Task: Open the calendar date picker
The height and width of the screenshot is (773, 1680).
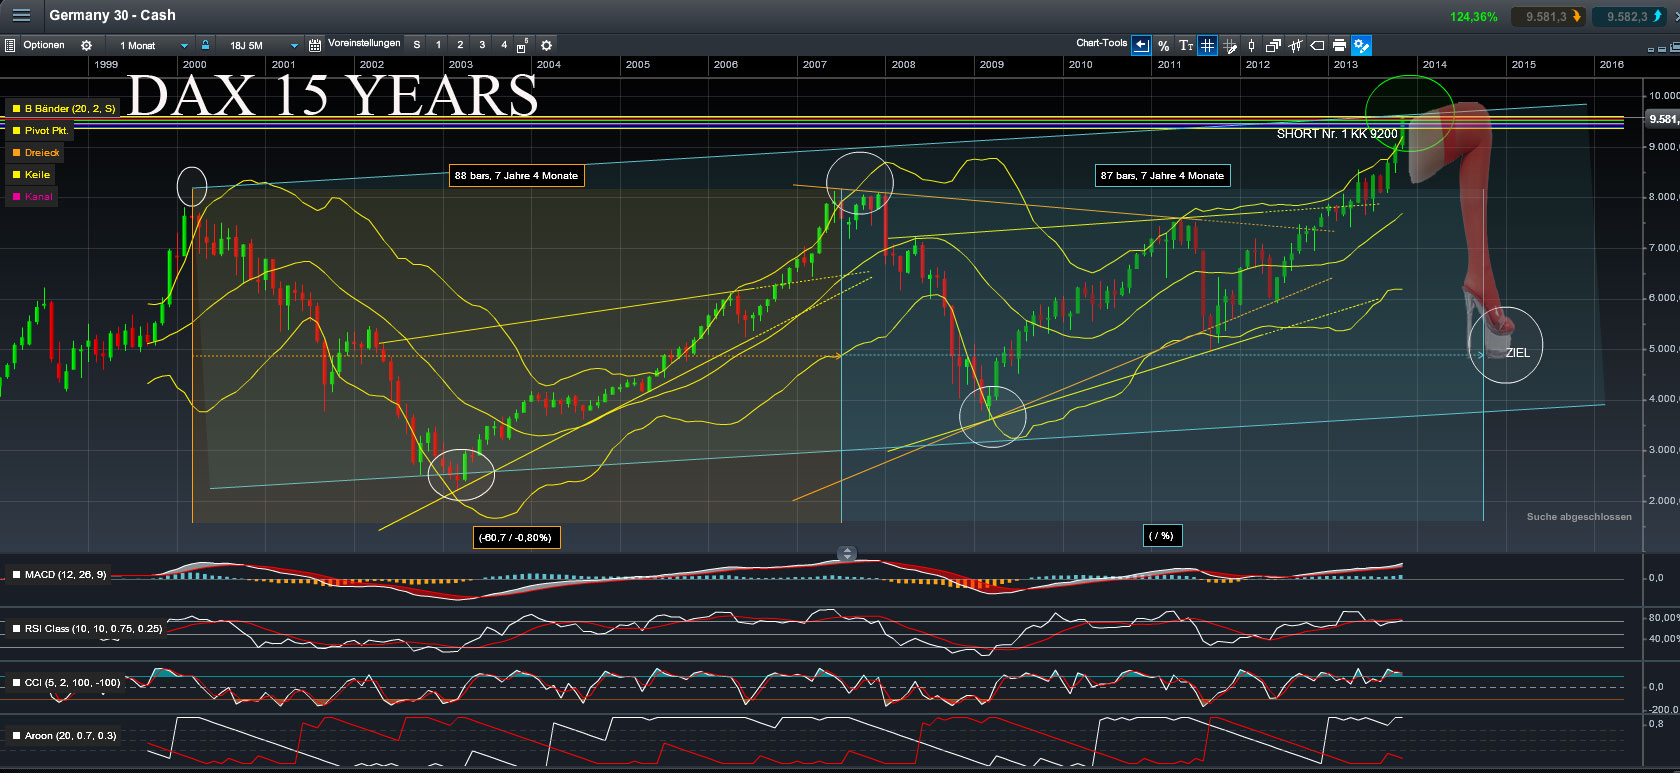Action: [x=315, y=45]
